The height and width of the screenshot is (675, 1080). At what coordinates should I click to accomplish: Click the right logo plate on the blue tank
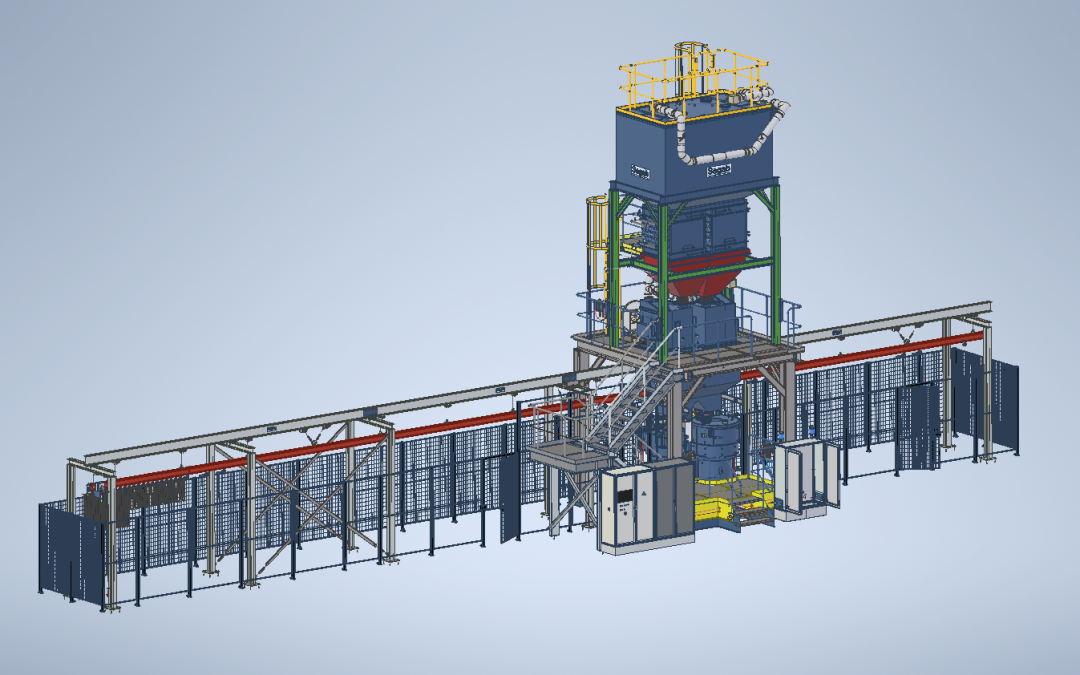coord(719,169)
